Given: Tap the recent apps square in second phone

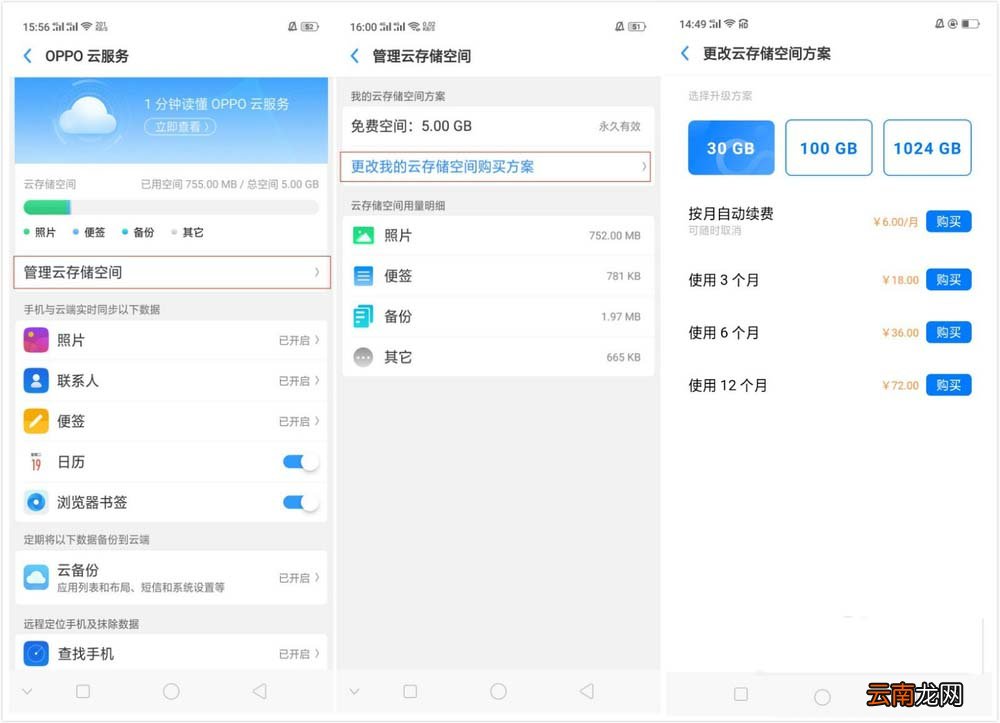Looking at the screenshot, I should (x=410, y=691).
